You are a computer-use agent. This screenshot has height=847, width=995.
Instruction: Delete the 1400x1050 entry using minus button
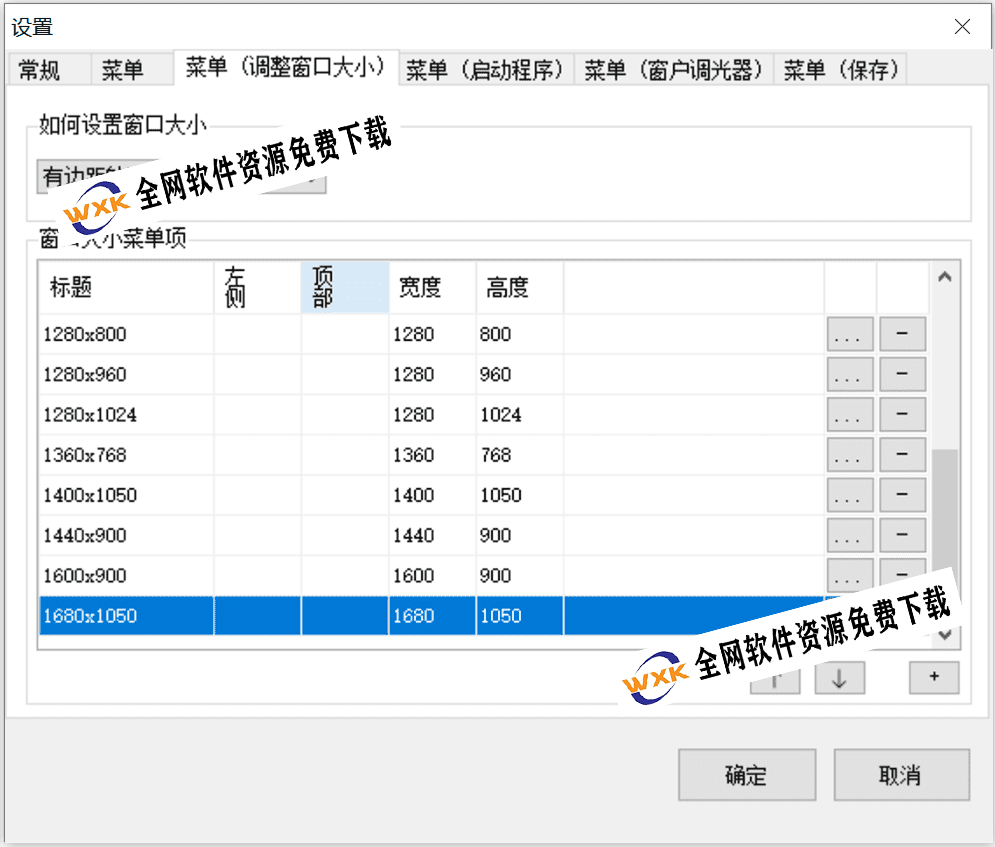point(902,495)
